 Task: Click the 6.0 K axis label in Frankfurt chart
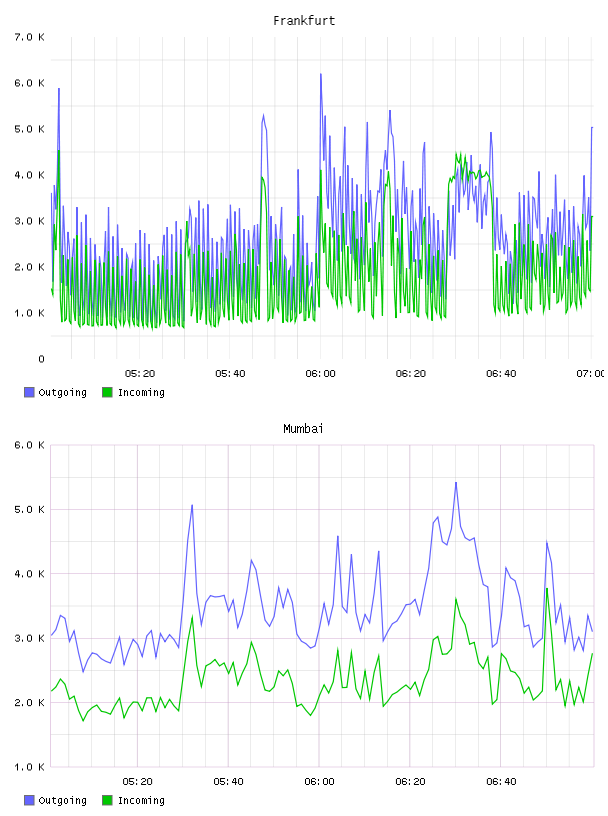30,83
